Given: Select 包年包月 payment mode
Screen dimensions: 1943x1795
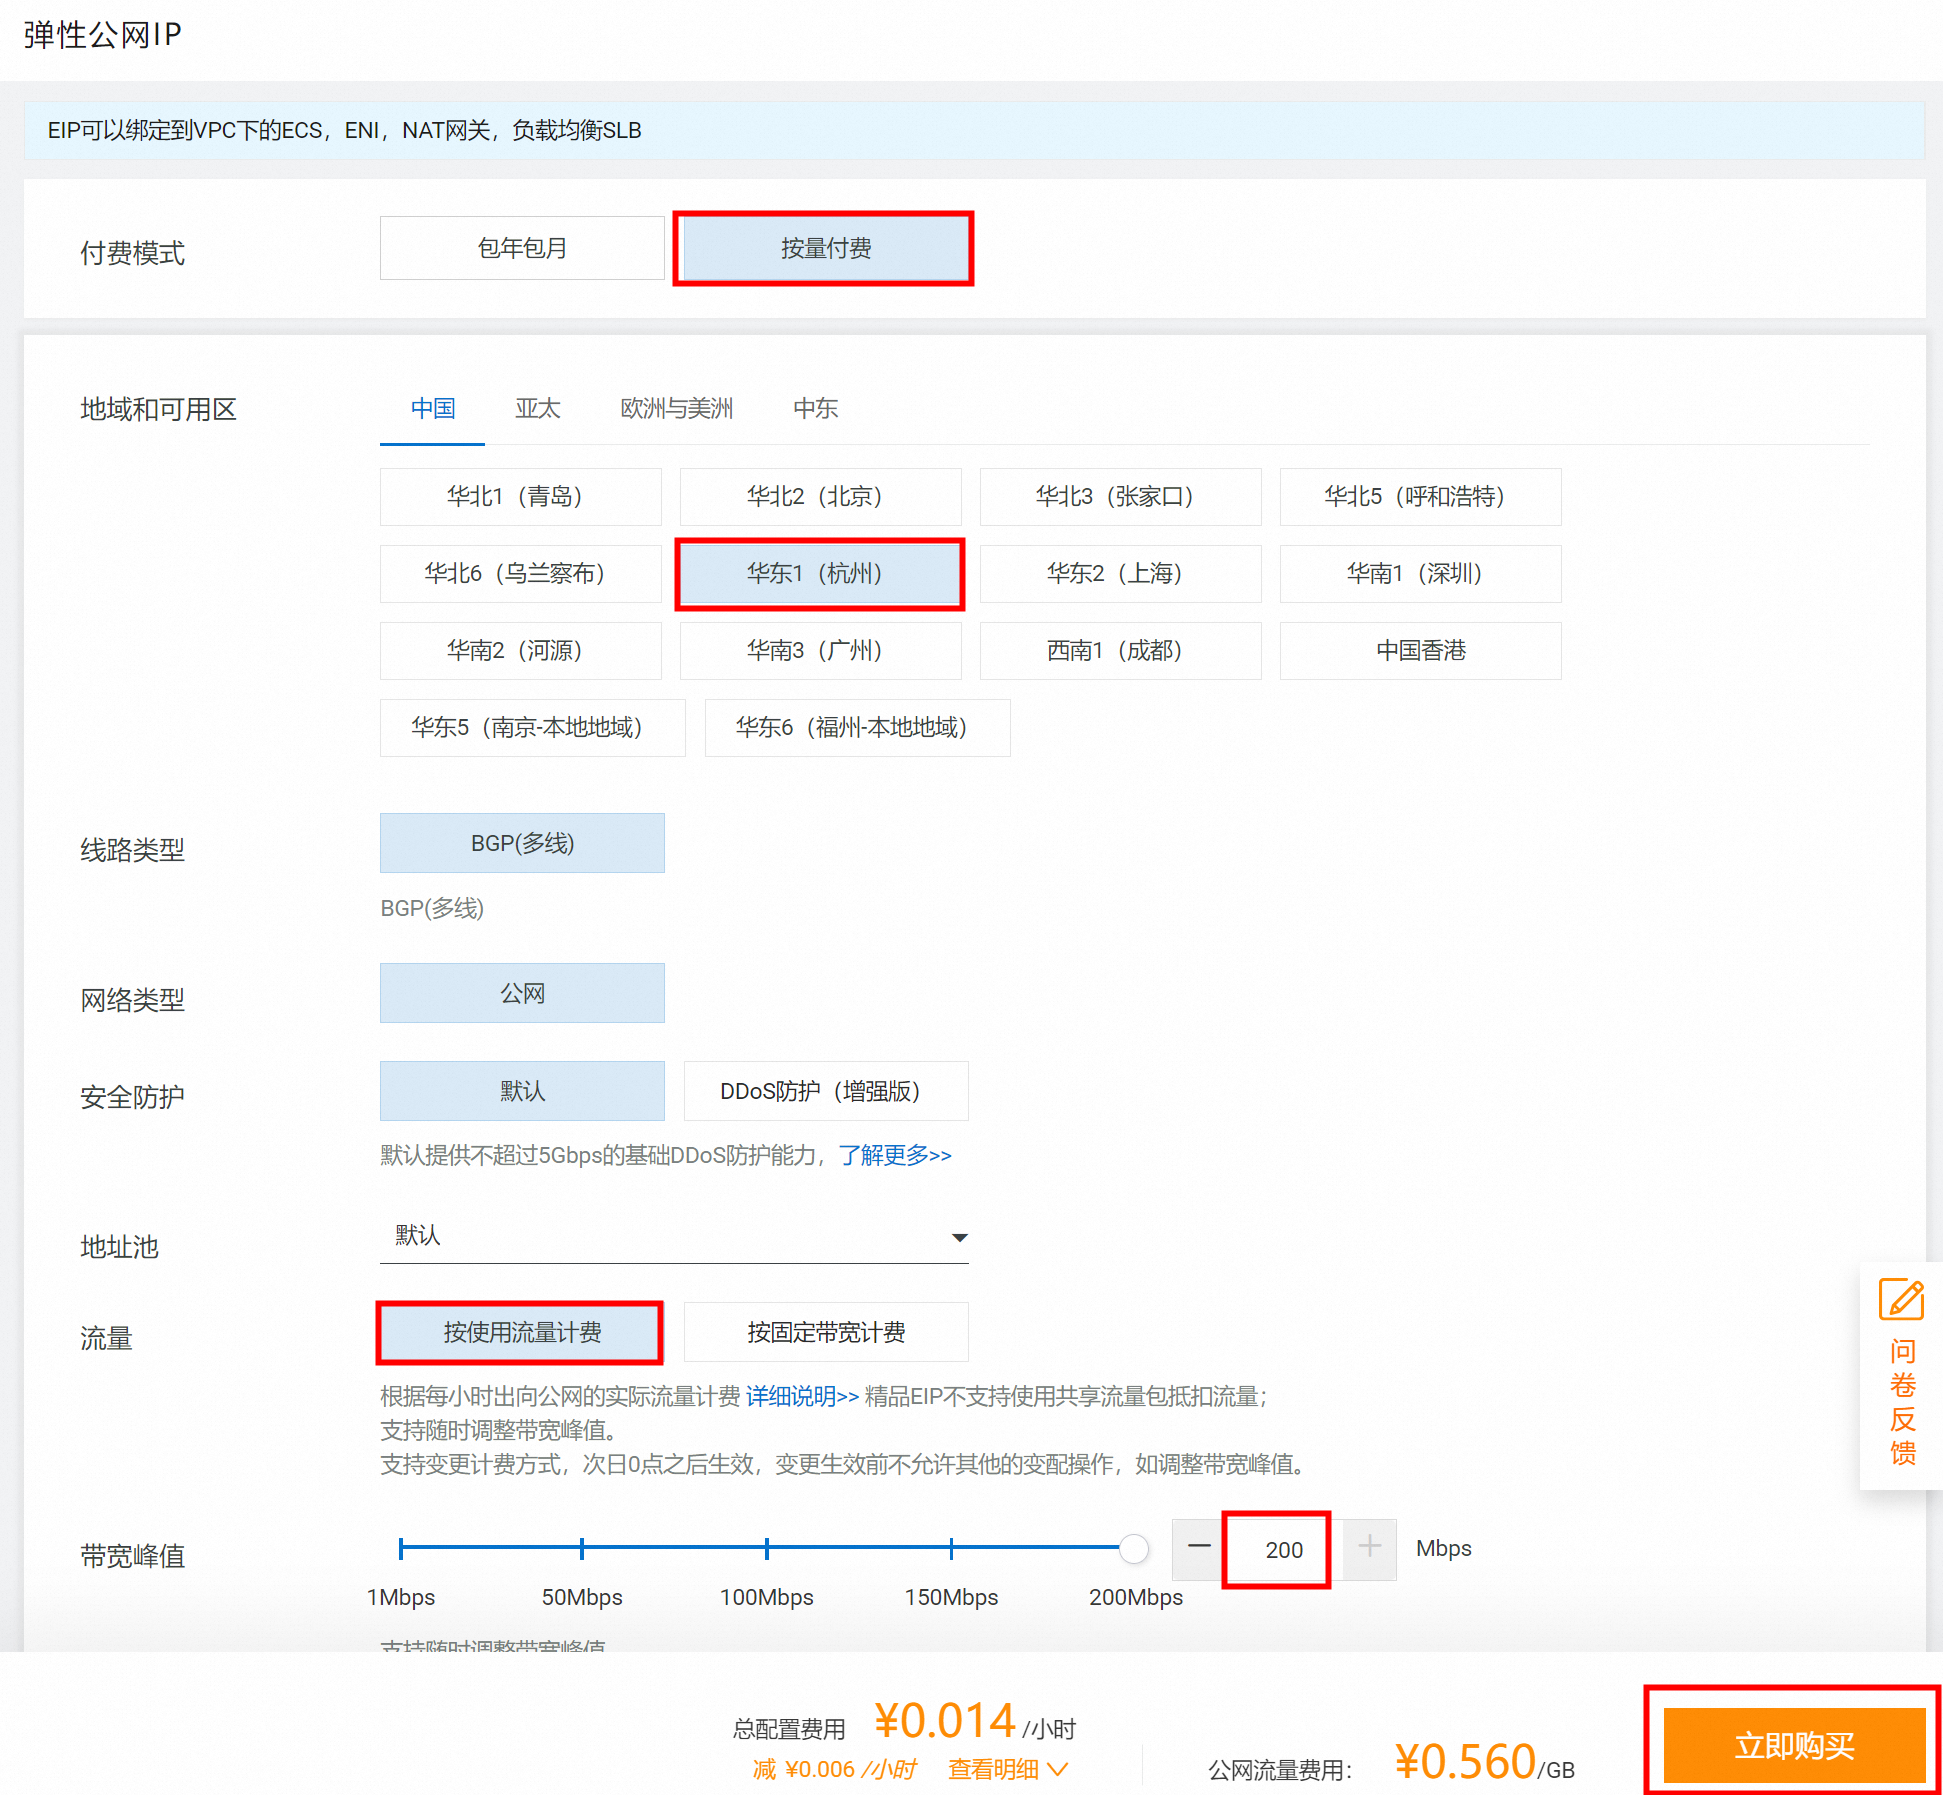Looking at the screenshot, I should coord(521,248).
